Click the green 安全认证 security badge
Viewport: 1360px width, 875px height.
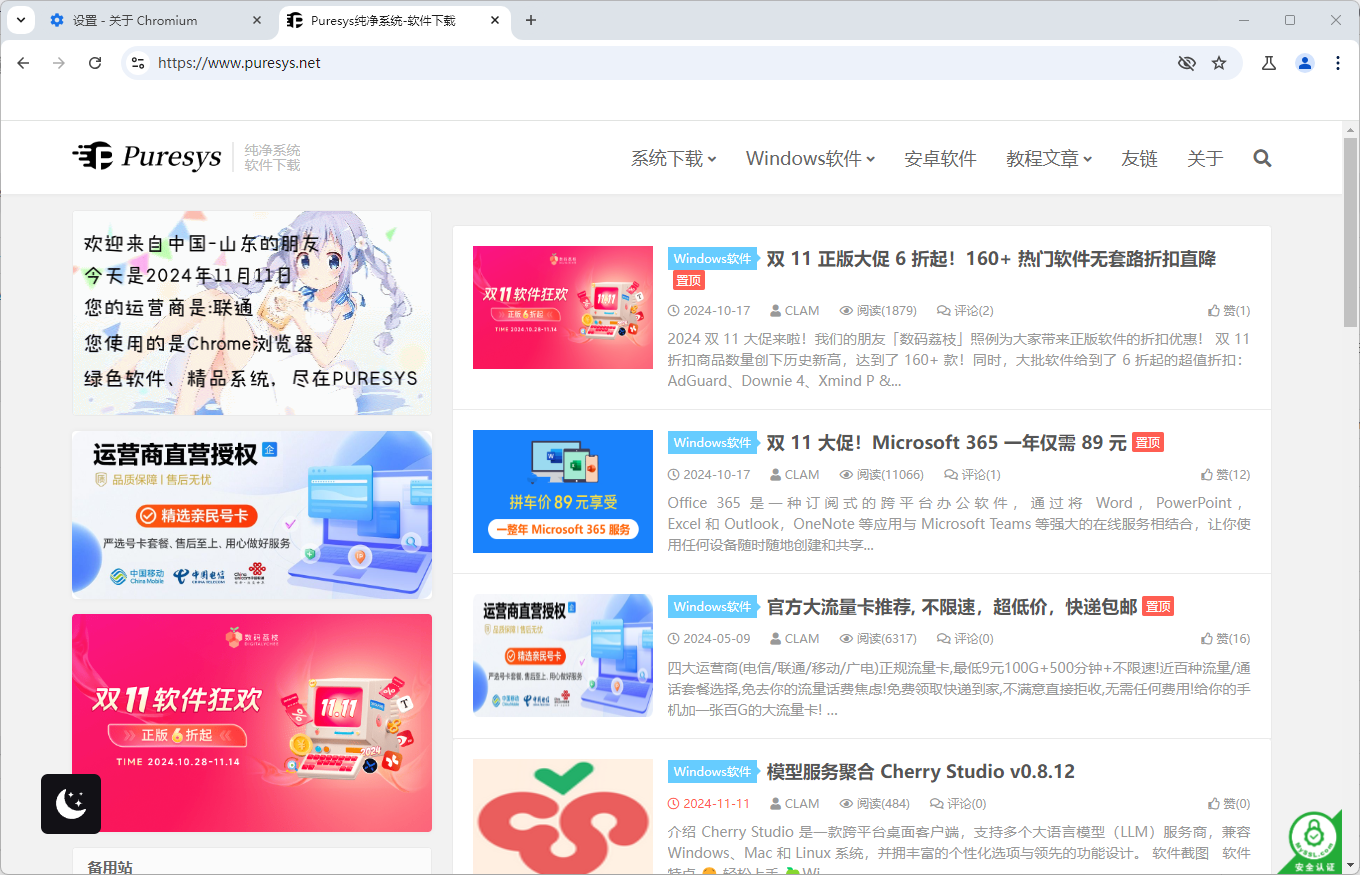[1315, 838]
